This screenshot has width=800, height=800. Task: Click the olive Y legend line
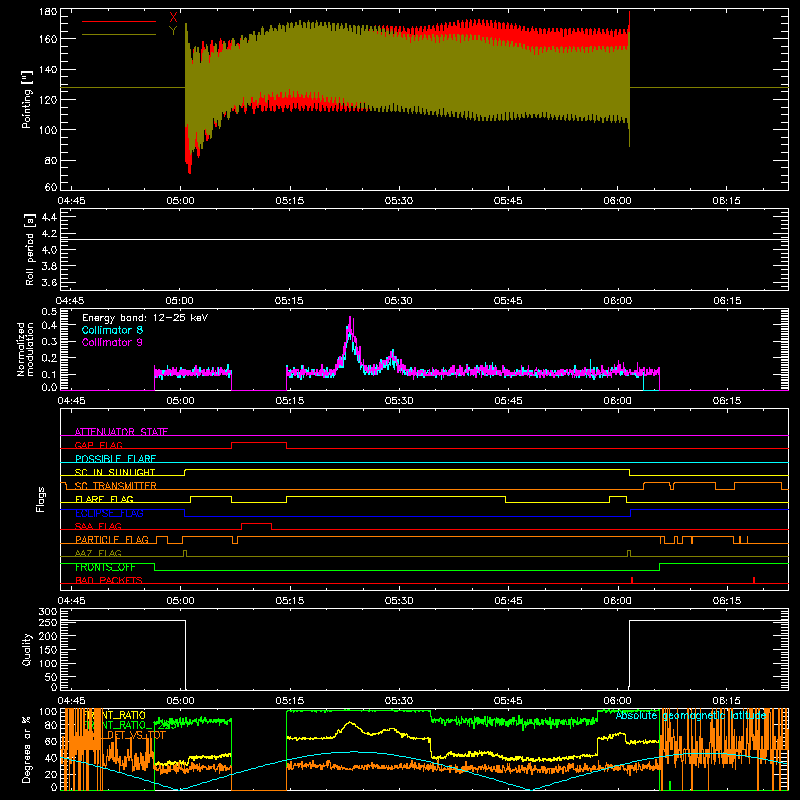pos(119,35)
